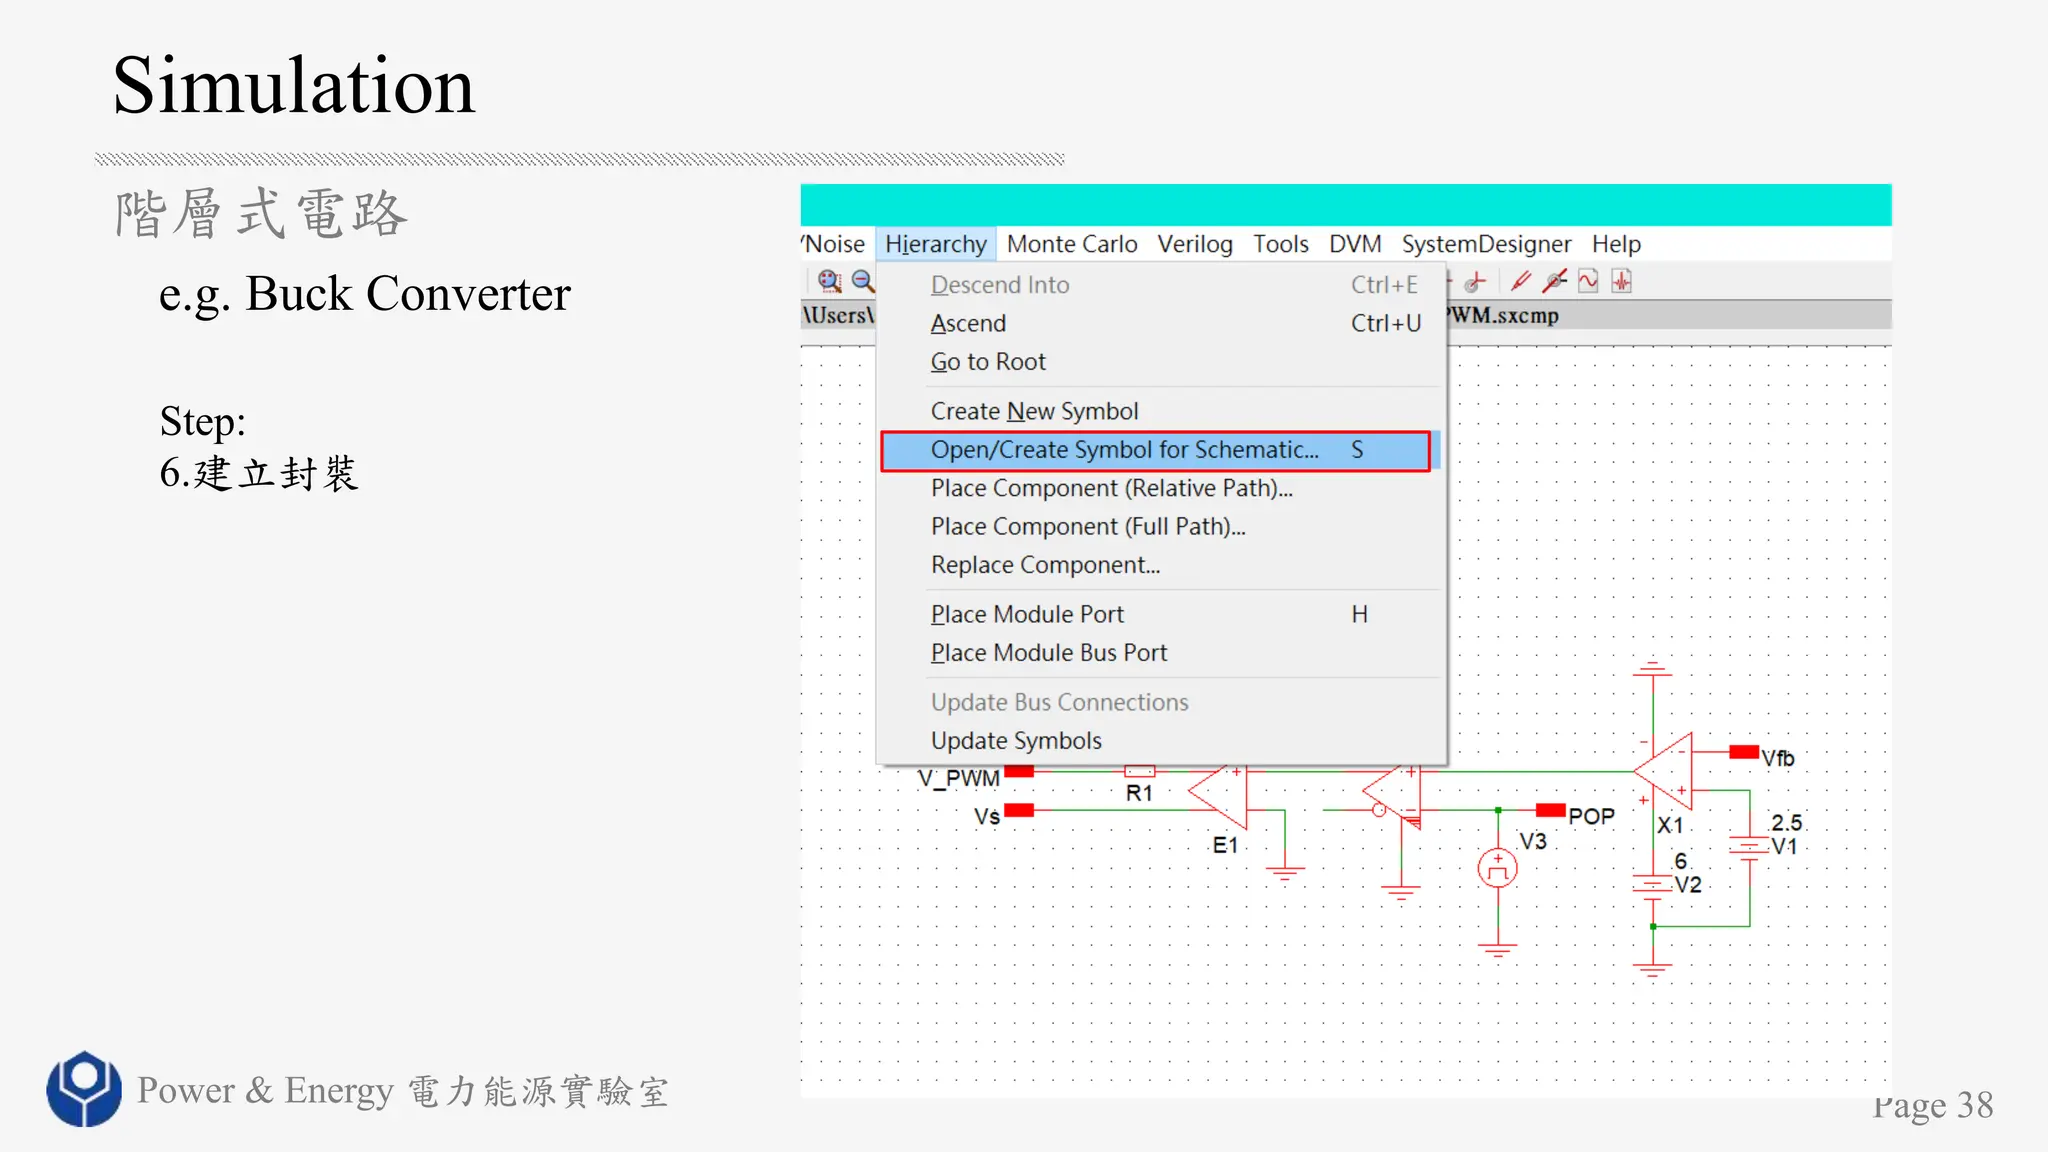The height and width of the screenshot is (1152, 2048).
Task: Open the Hierarchy menu
Action: 935,244
